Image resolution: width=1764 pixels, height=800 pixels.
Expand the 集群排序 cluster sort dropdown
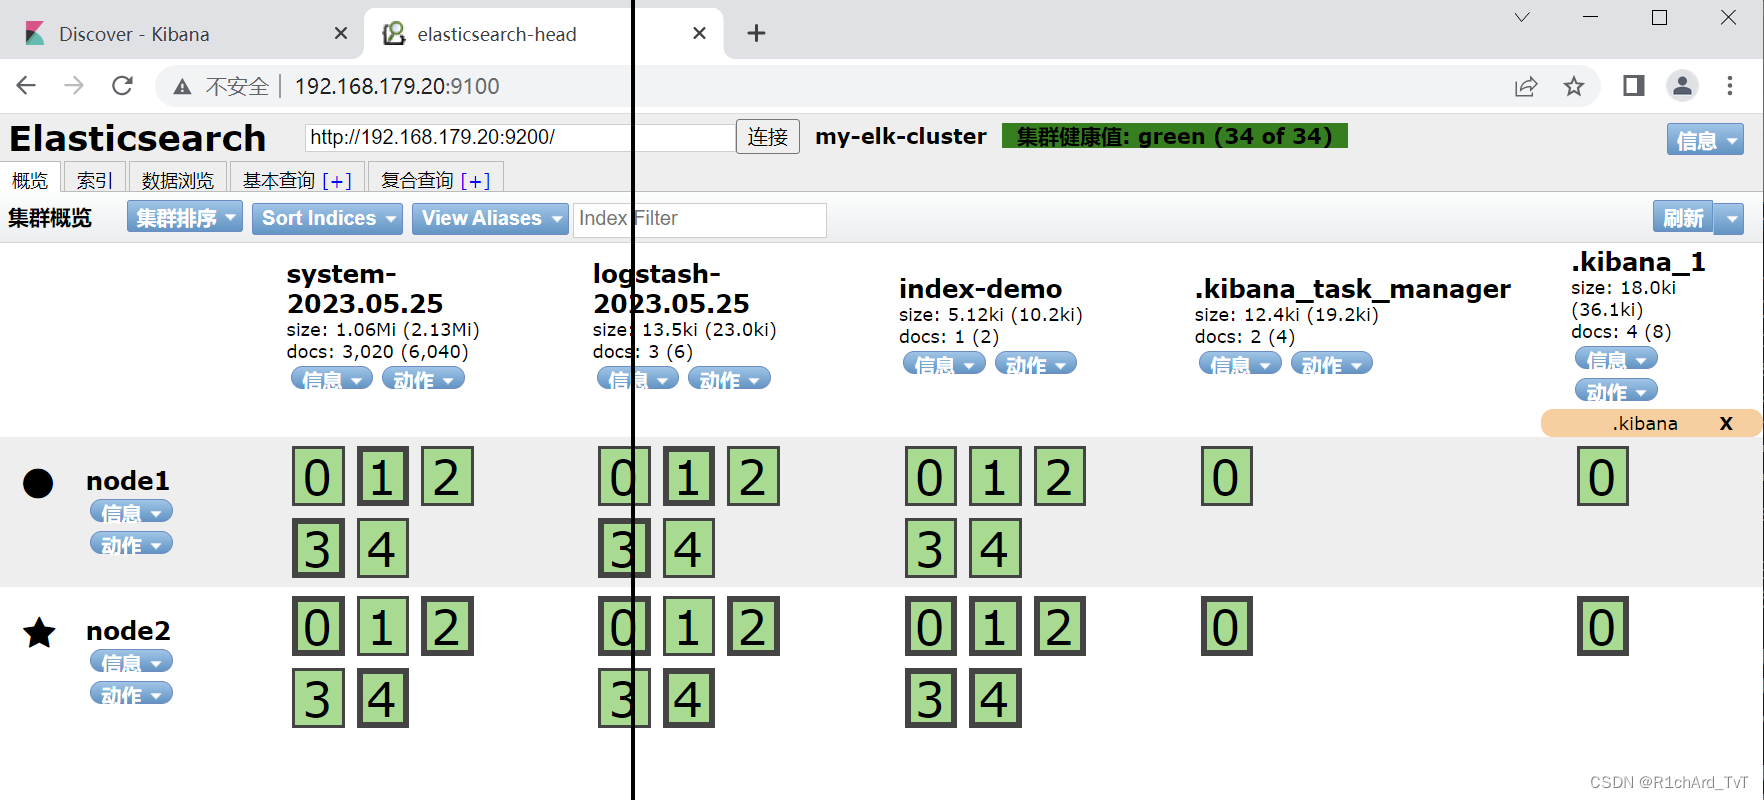pos(185,217)
